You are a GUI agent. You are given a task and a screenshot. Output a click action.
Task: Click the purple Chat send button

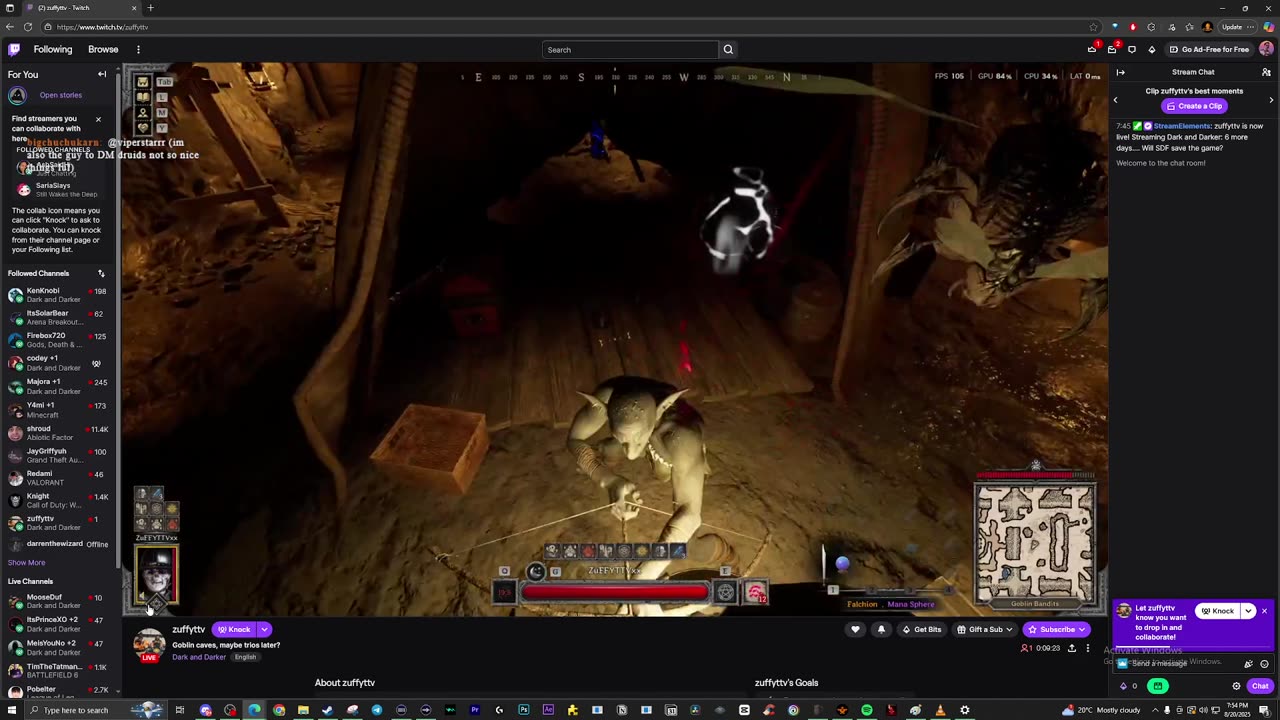(1260, 686)
